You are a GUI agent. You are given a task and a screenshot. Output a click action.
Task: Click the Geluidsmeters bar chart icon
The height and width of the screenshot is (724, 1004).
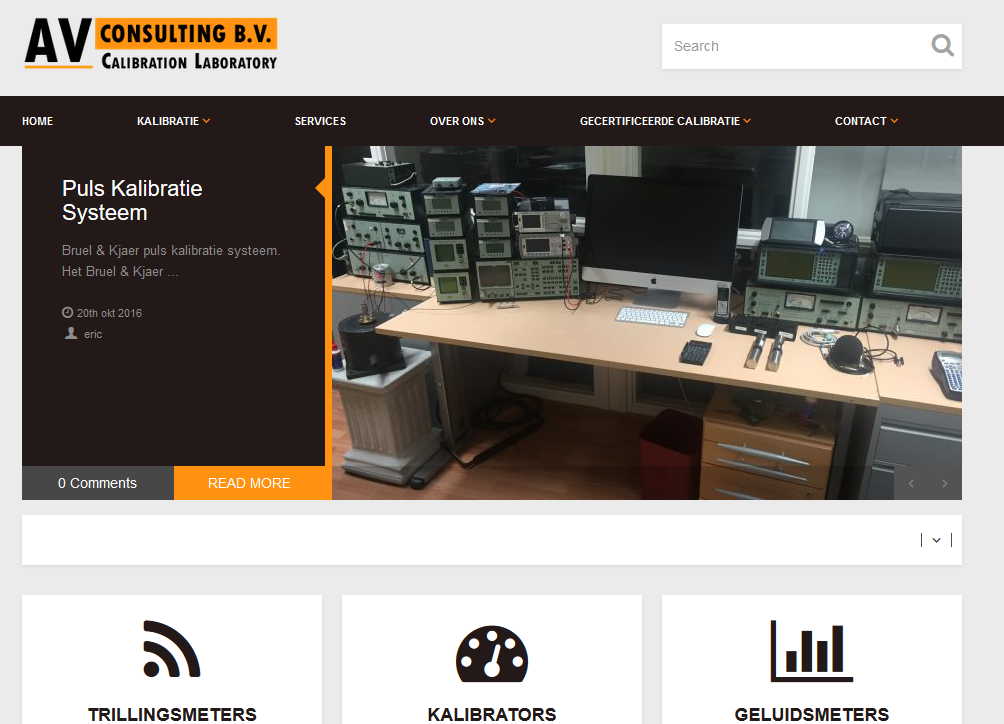811,650
